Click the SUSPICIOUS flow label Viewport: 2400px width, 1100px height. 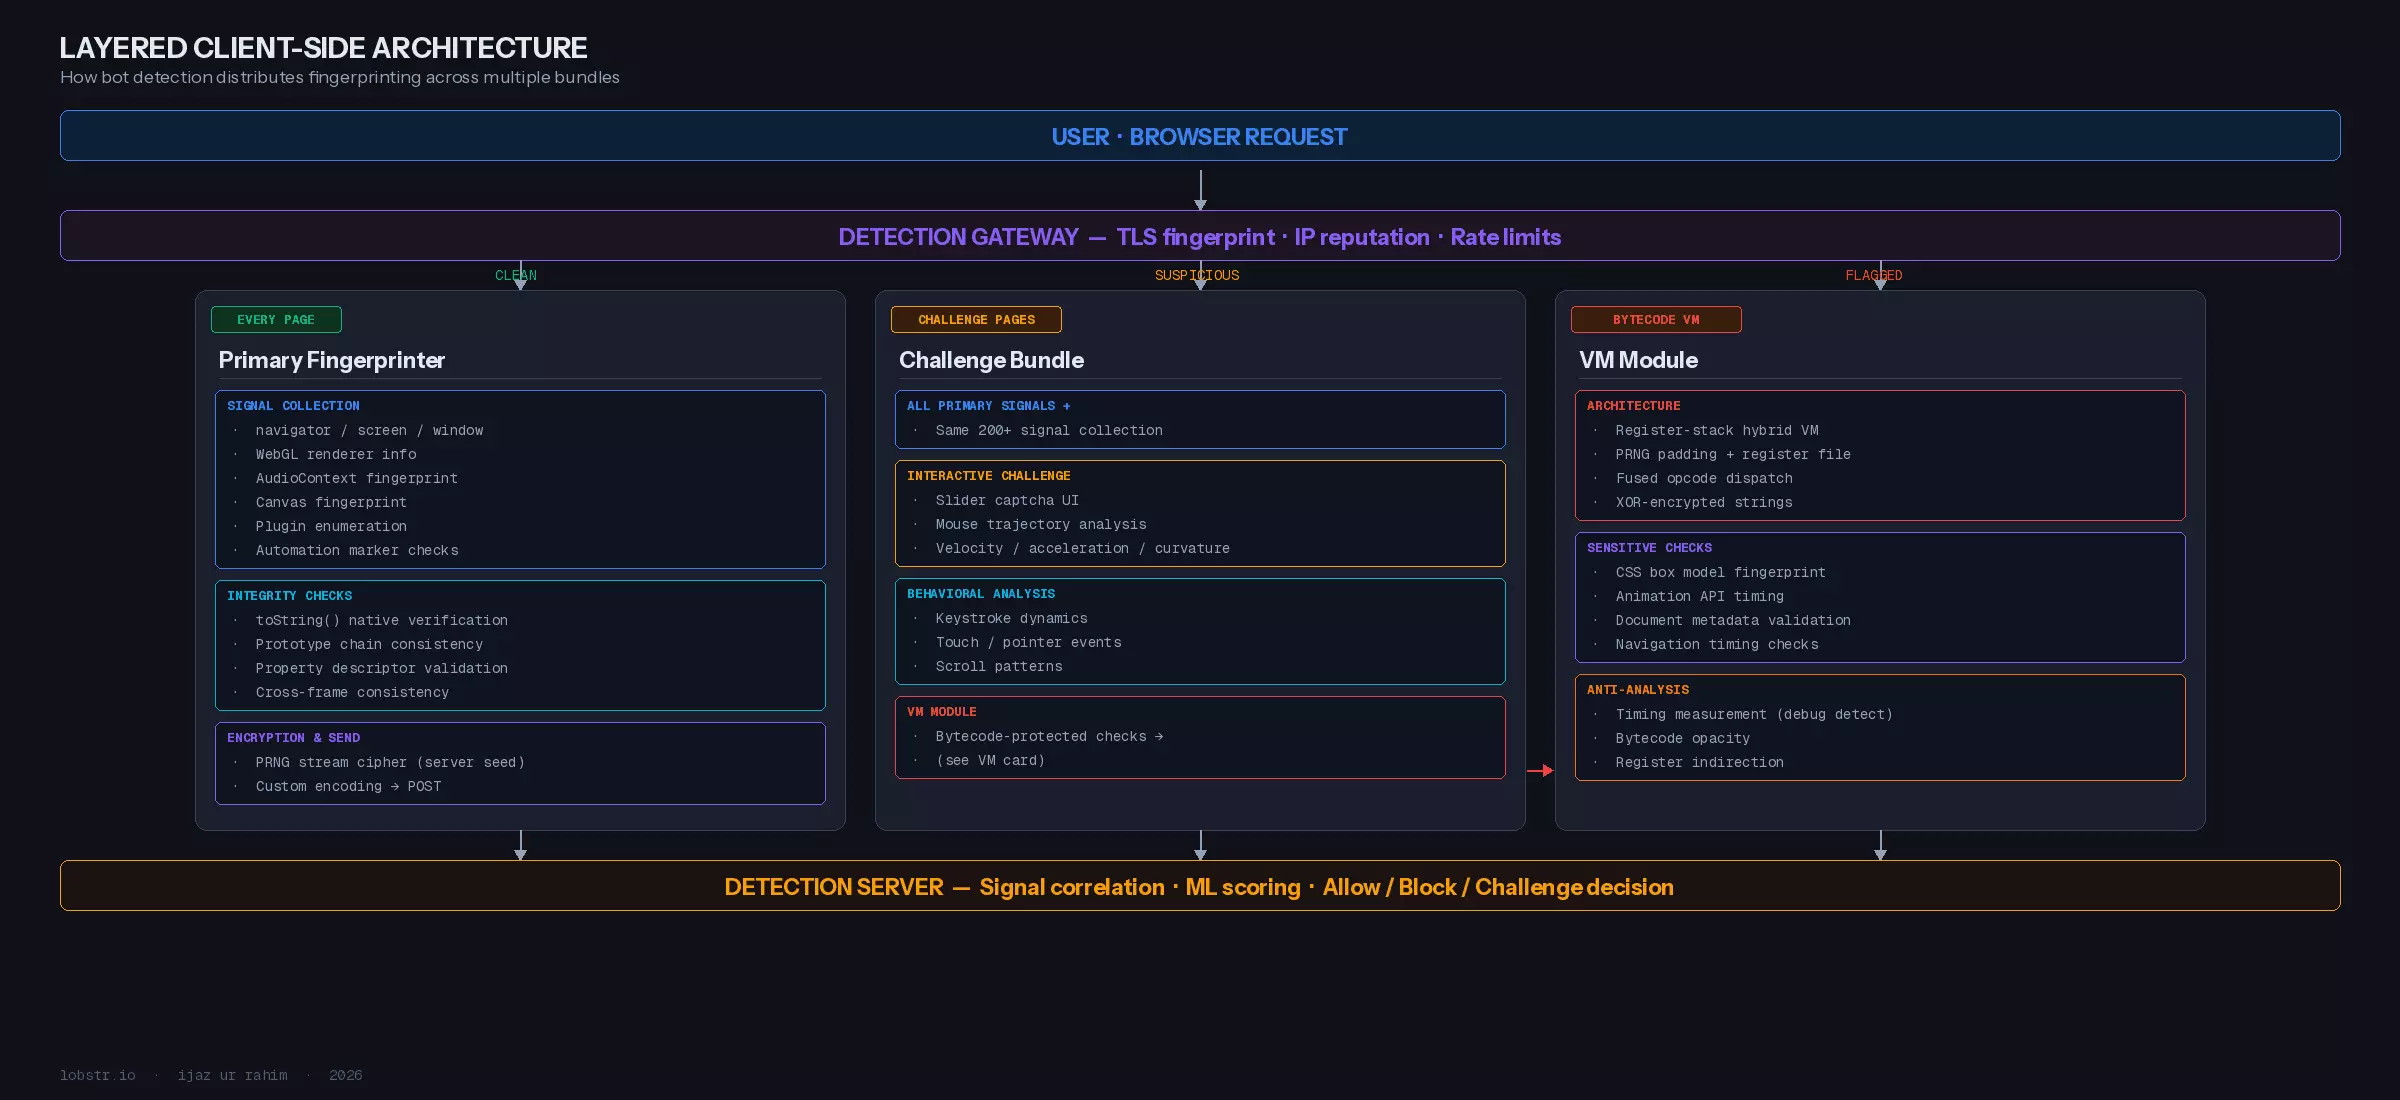(1197, 275)
